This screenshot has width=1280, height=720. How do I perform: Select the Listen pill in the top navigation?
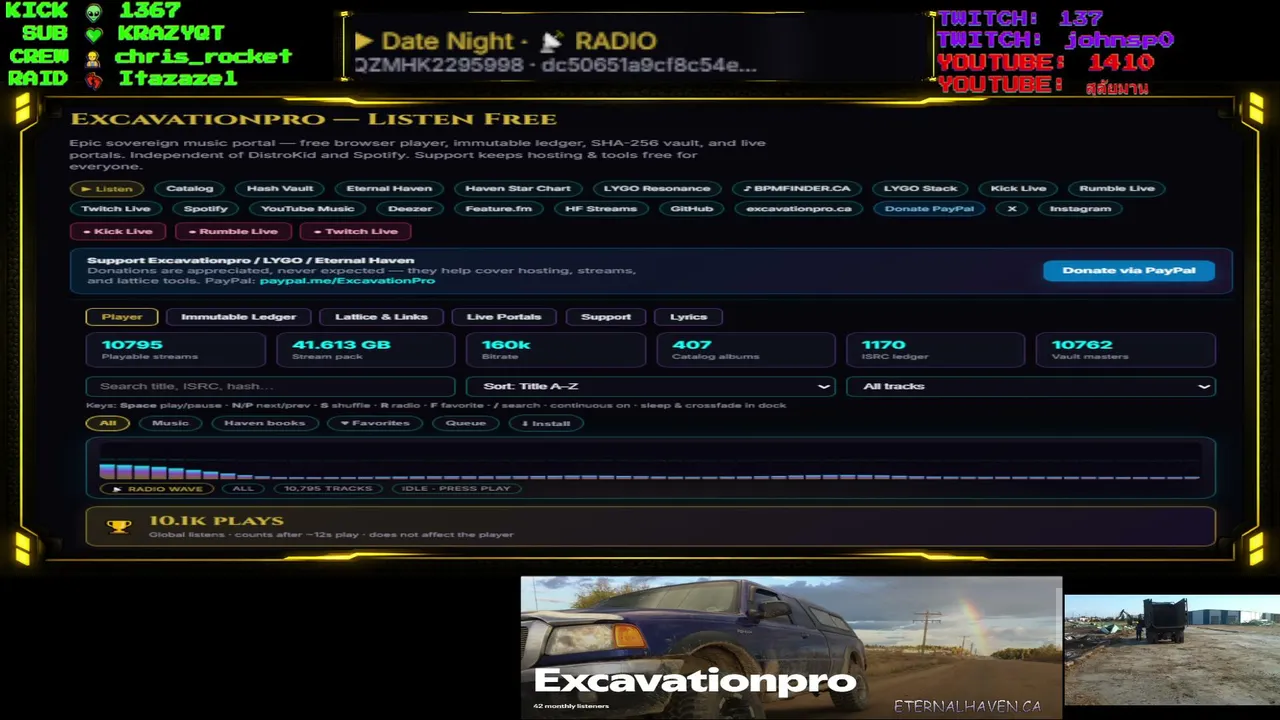click(x=107, y=188)
